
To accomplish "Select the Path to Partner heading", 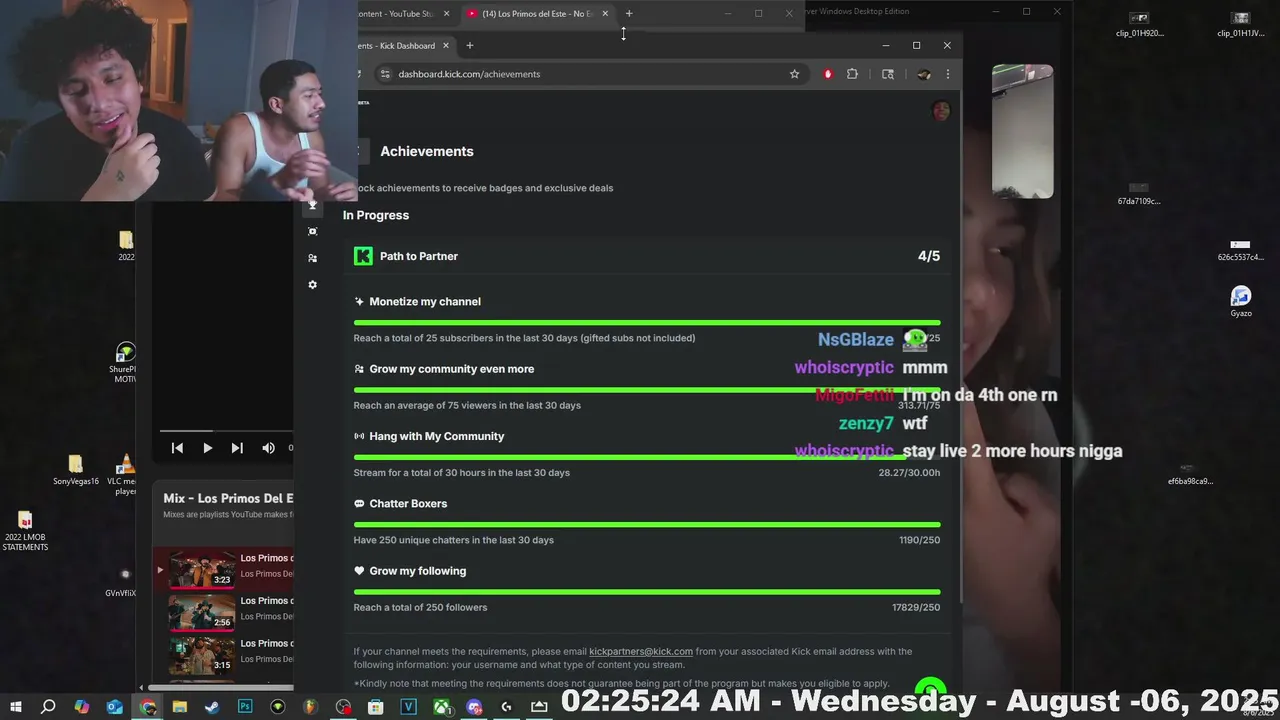I will tap(419, 256).
